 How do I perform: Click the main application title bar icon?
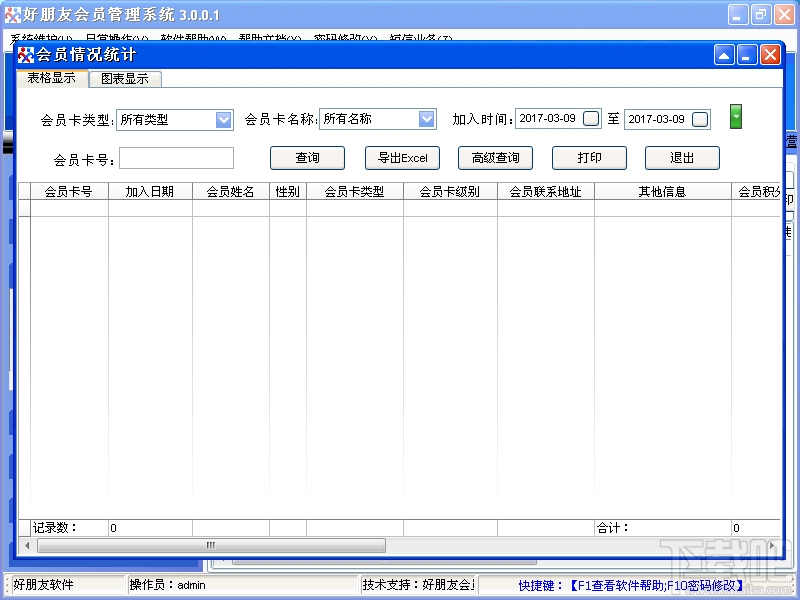(13, 15)
